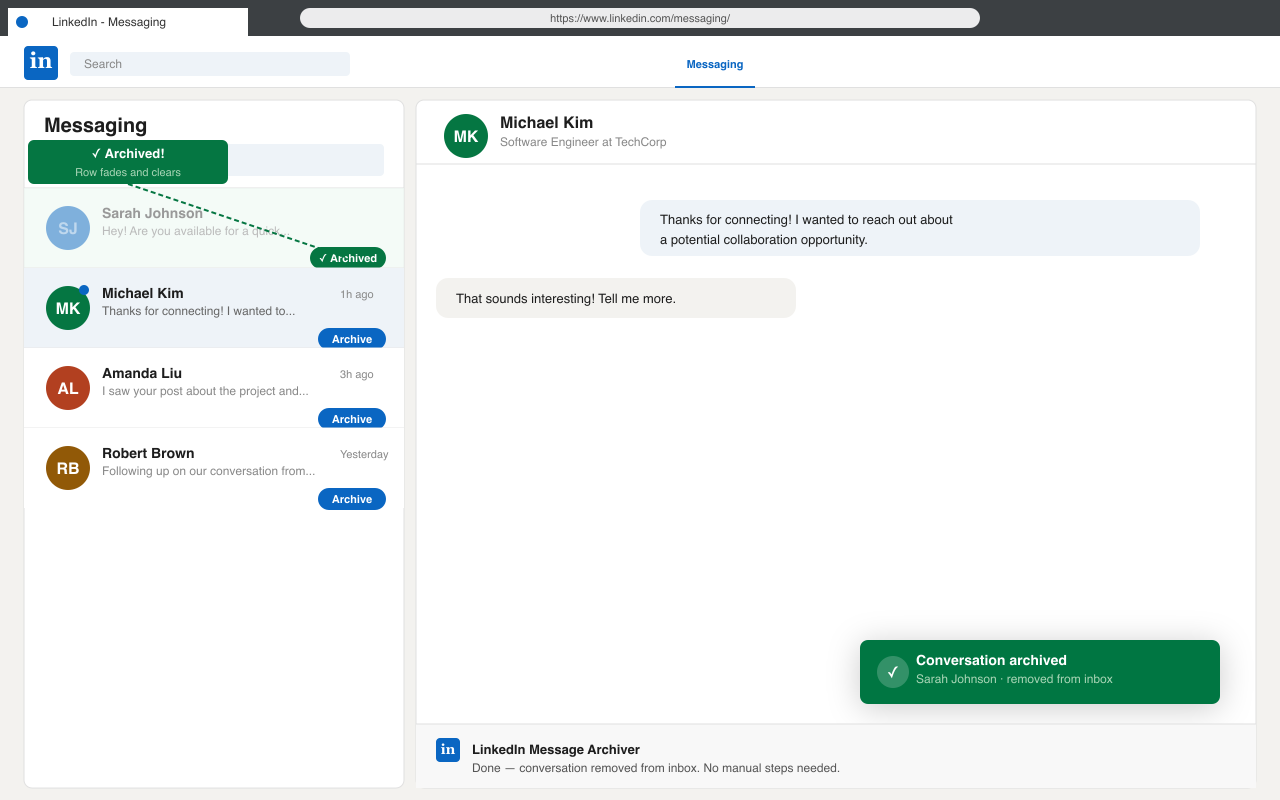This screenshot has height=800, width=1280.
Task: Click the green Archived badge on Sarah's row
Action: coord(348,258)
